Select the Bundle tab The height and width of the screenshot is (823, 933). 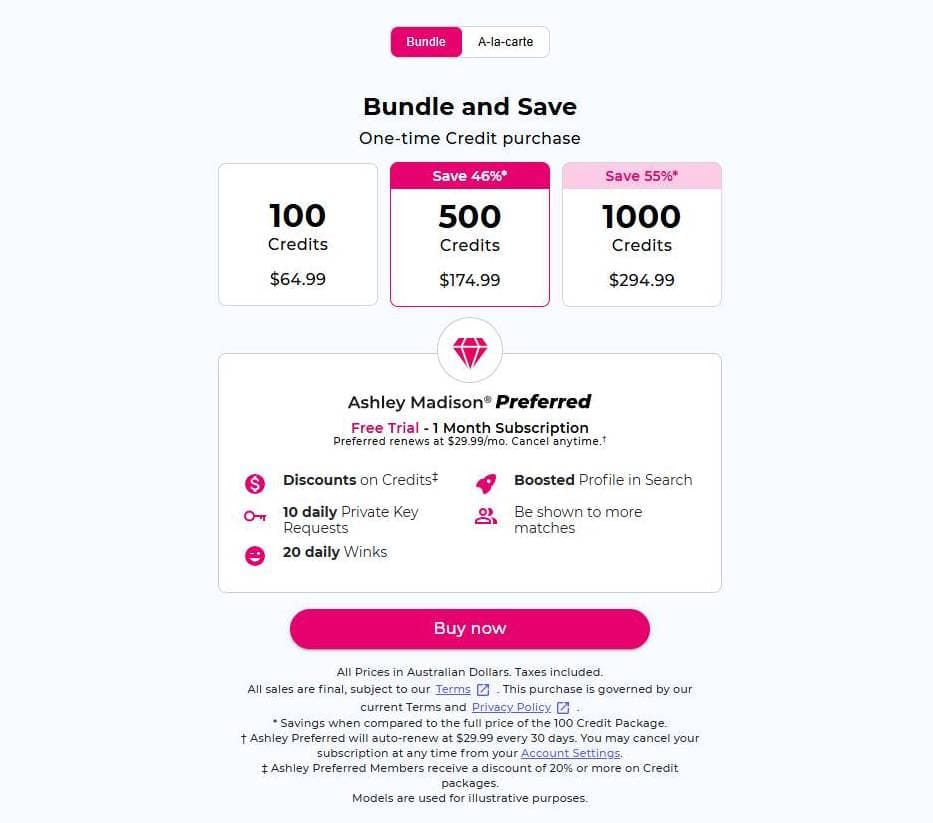click(x=426, y=42)
